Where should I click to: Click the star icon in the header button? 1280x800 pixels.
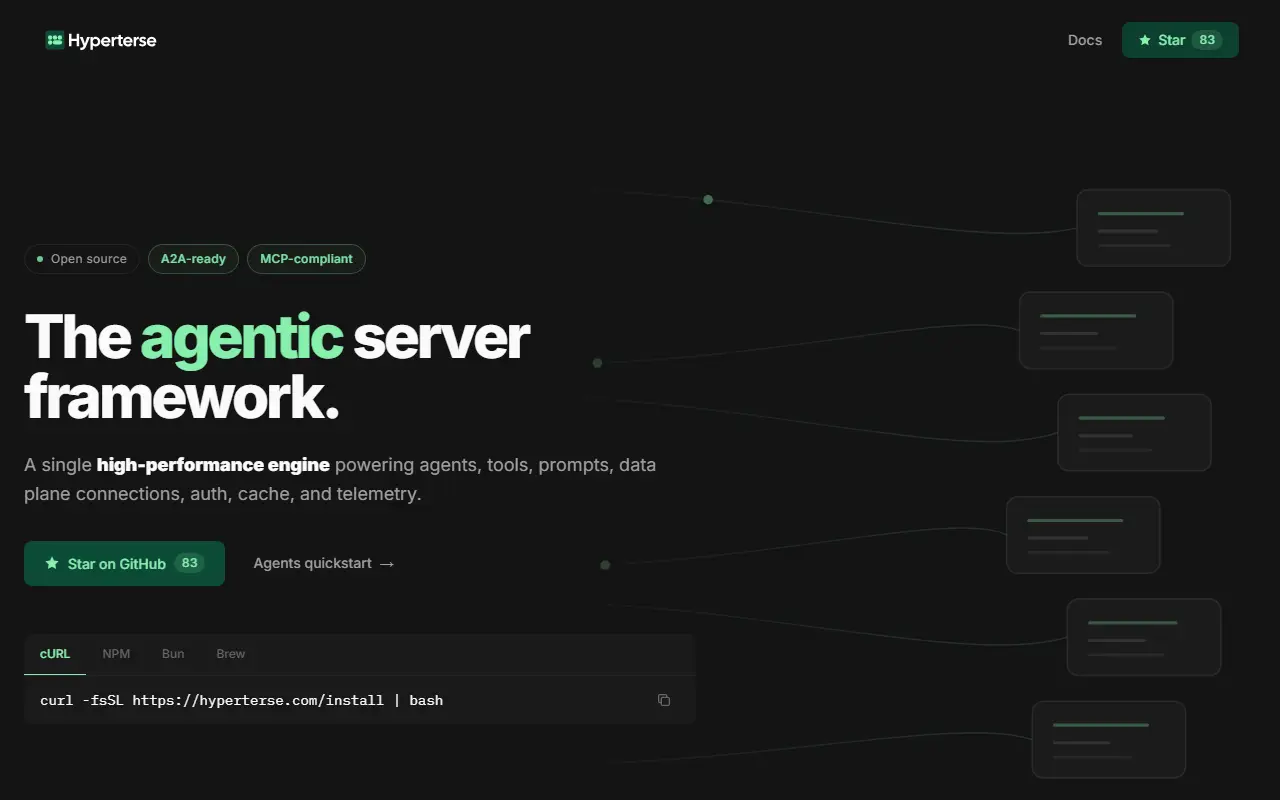pos(1145,40)
